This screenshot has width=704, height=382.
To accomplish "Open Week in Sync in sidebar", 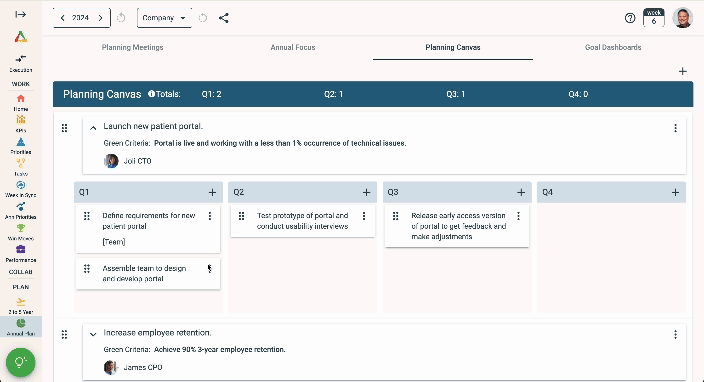I will pyautogui.click(x=21, y=189).
